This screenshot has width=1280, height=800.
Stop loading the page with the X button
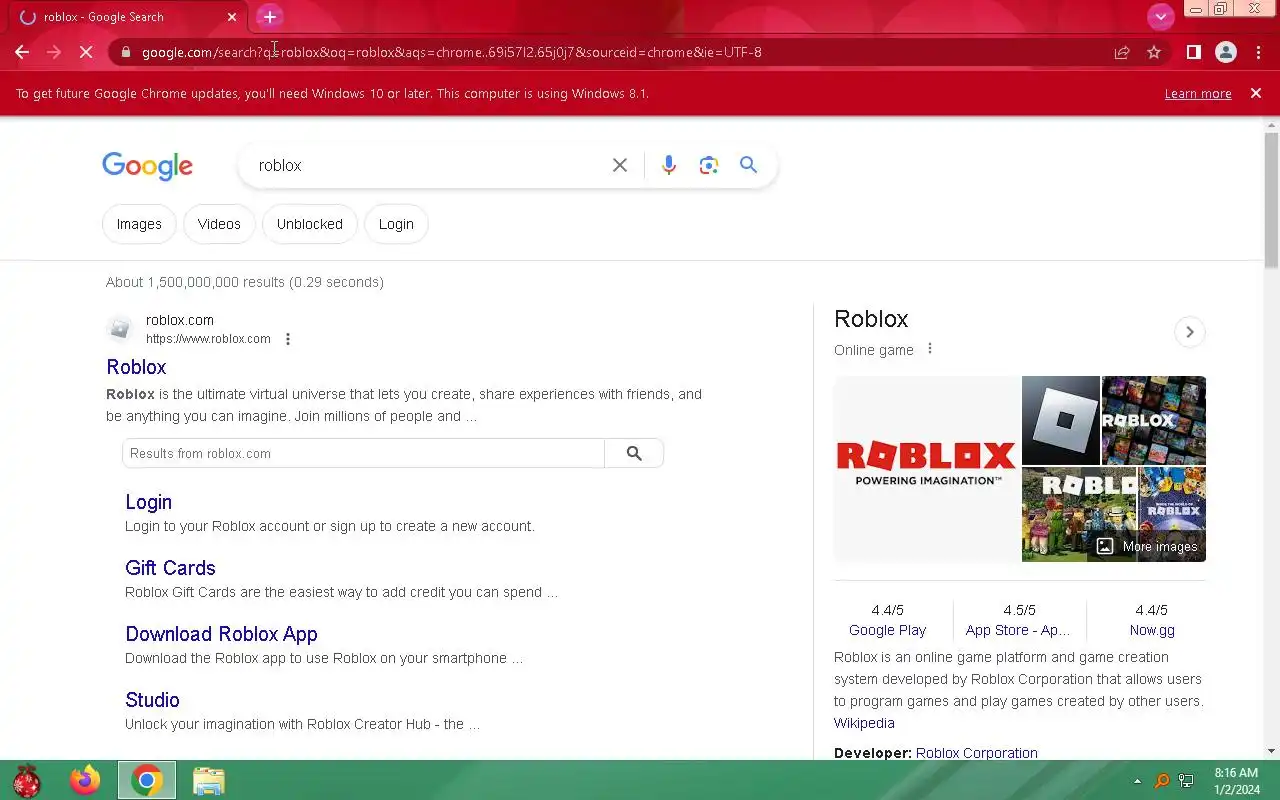pyautogui.click(x=86, y=52)
